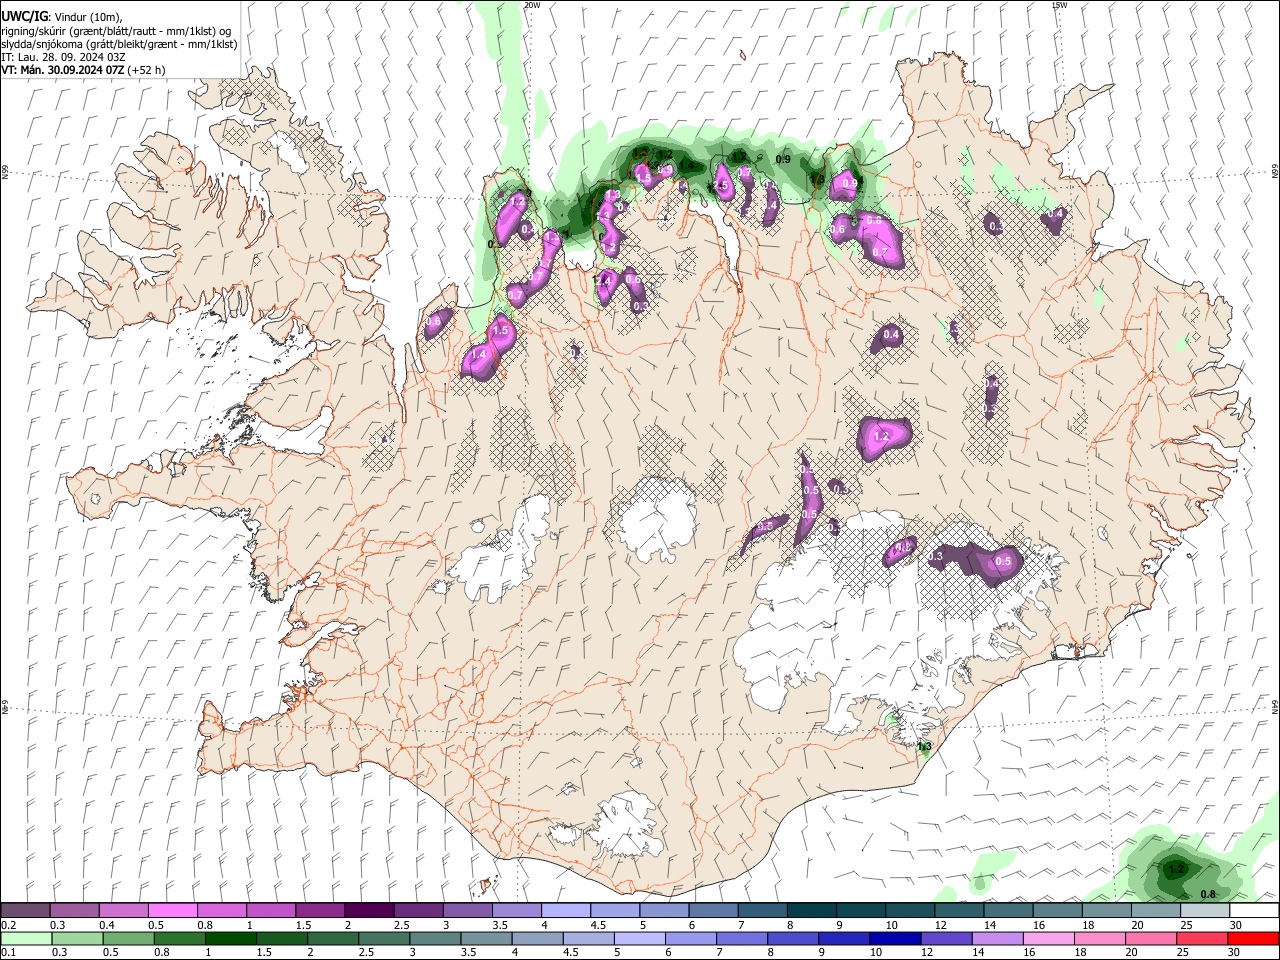Viewport: 1280px width, 960px height.
Task: Click the upper-row legend swatch labeled 0.2
Action: 26,910
